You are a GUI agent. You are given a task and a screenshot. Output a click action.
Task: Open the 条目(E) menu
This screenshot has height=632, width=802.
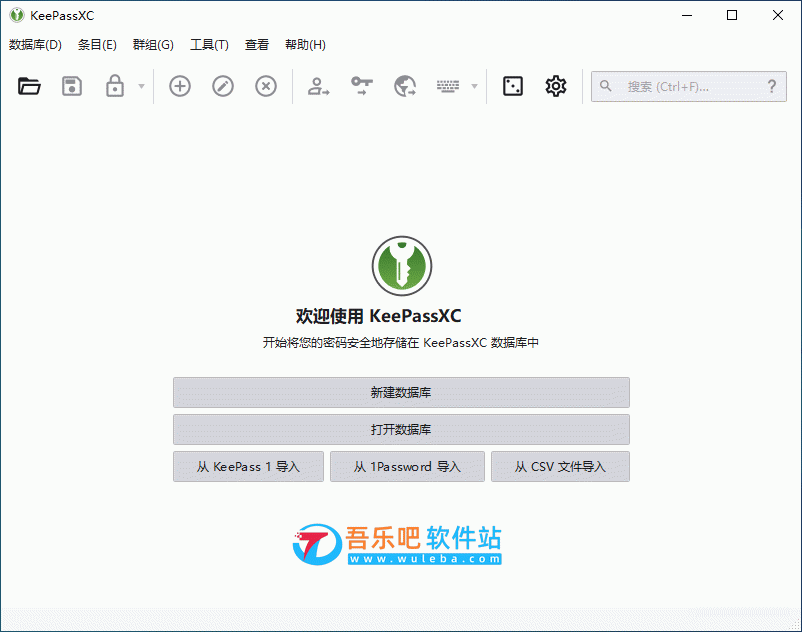point(97,45)
